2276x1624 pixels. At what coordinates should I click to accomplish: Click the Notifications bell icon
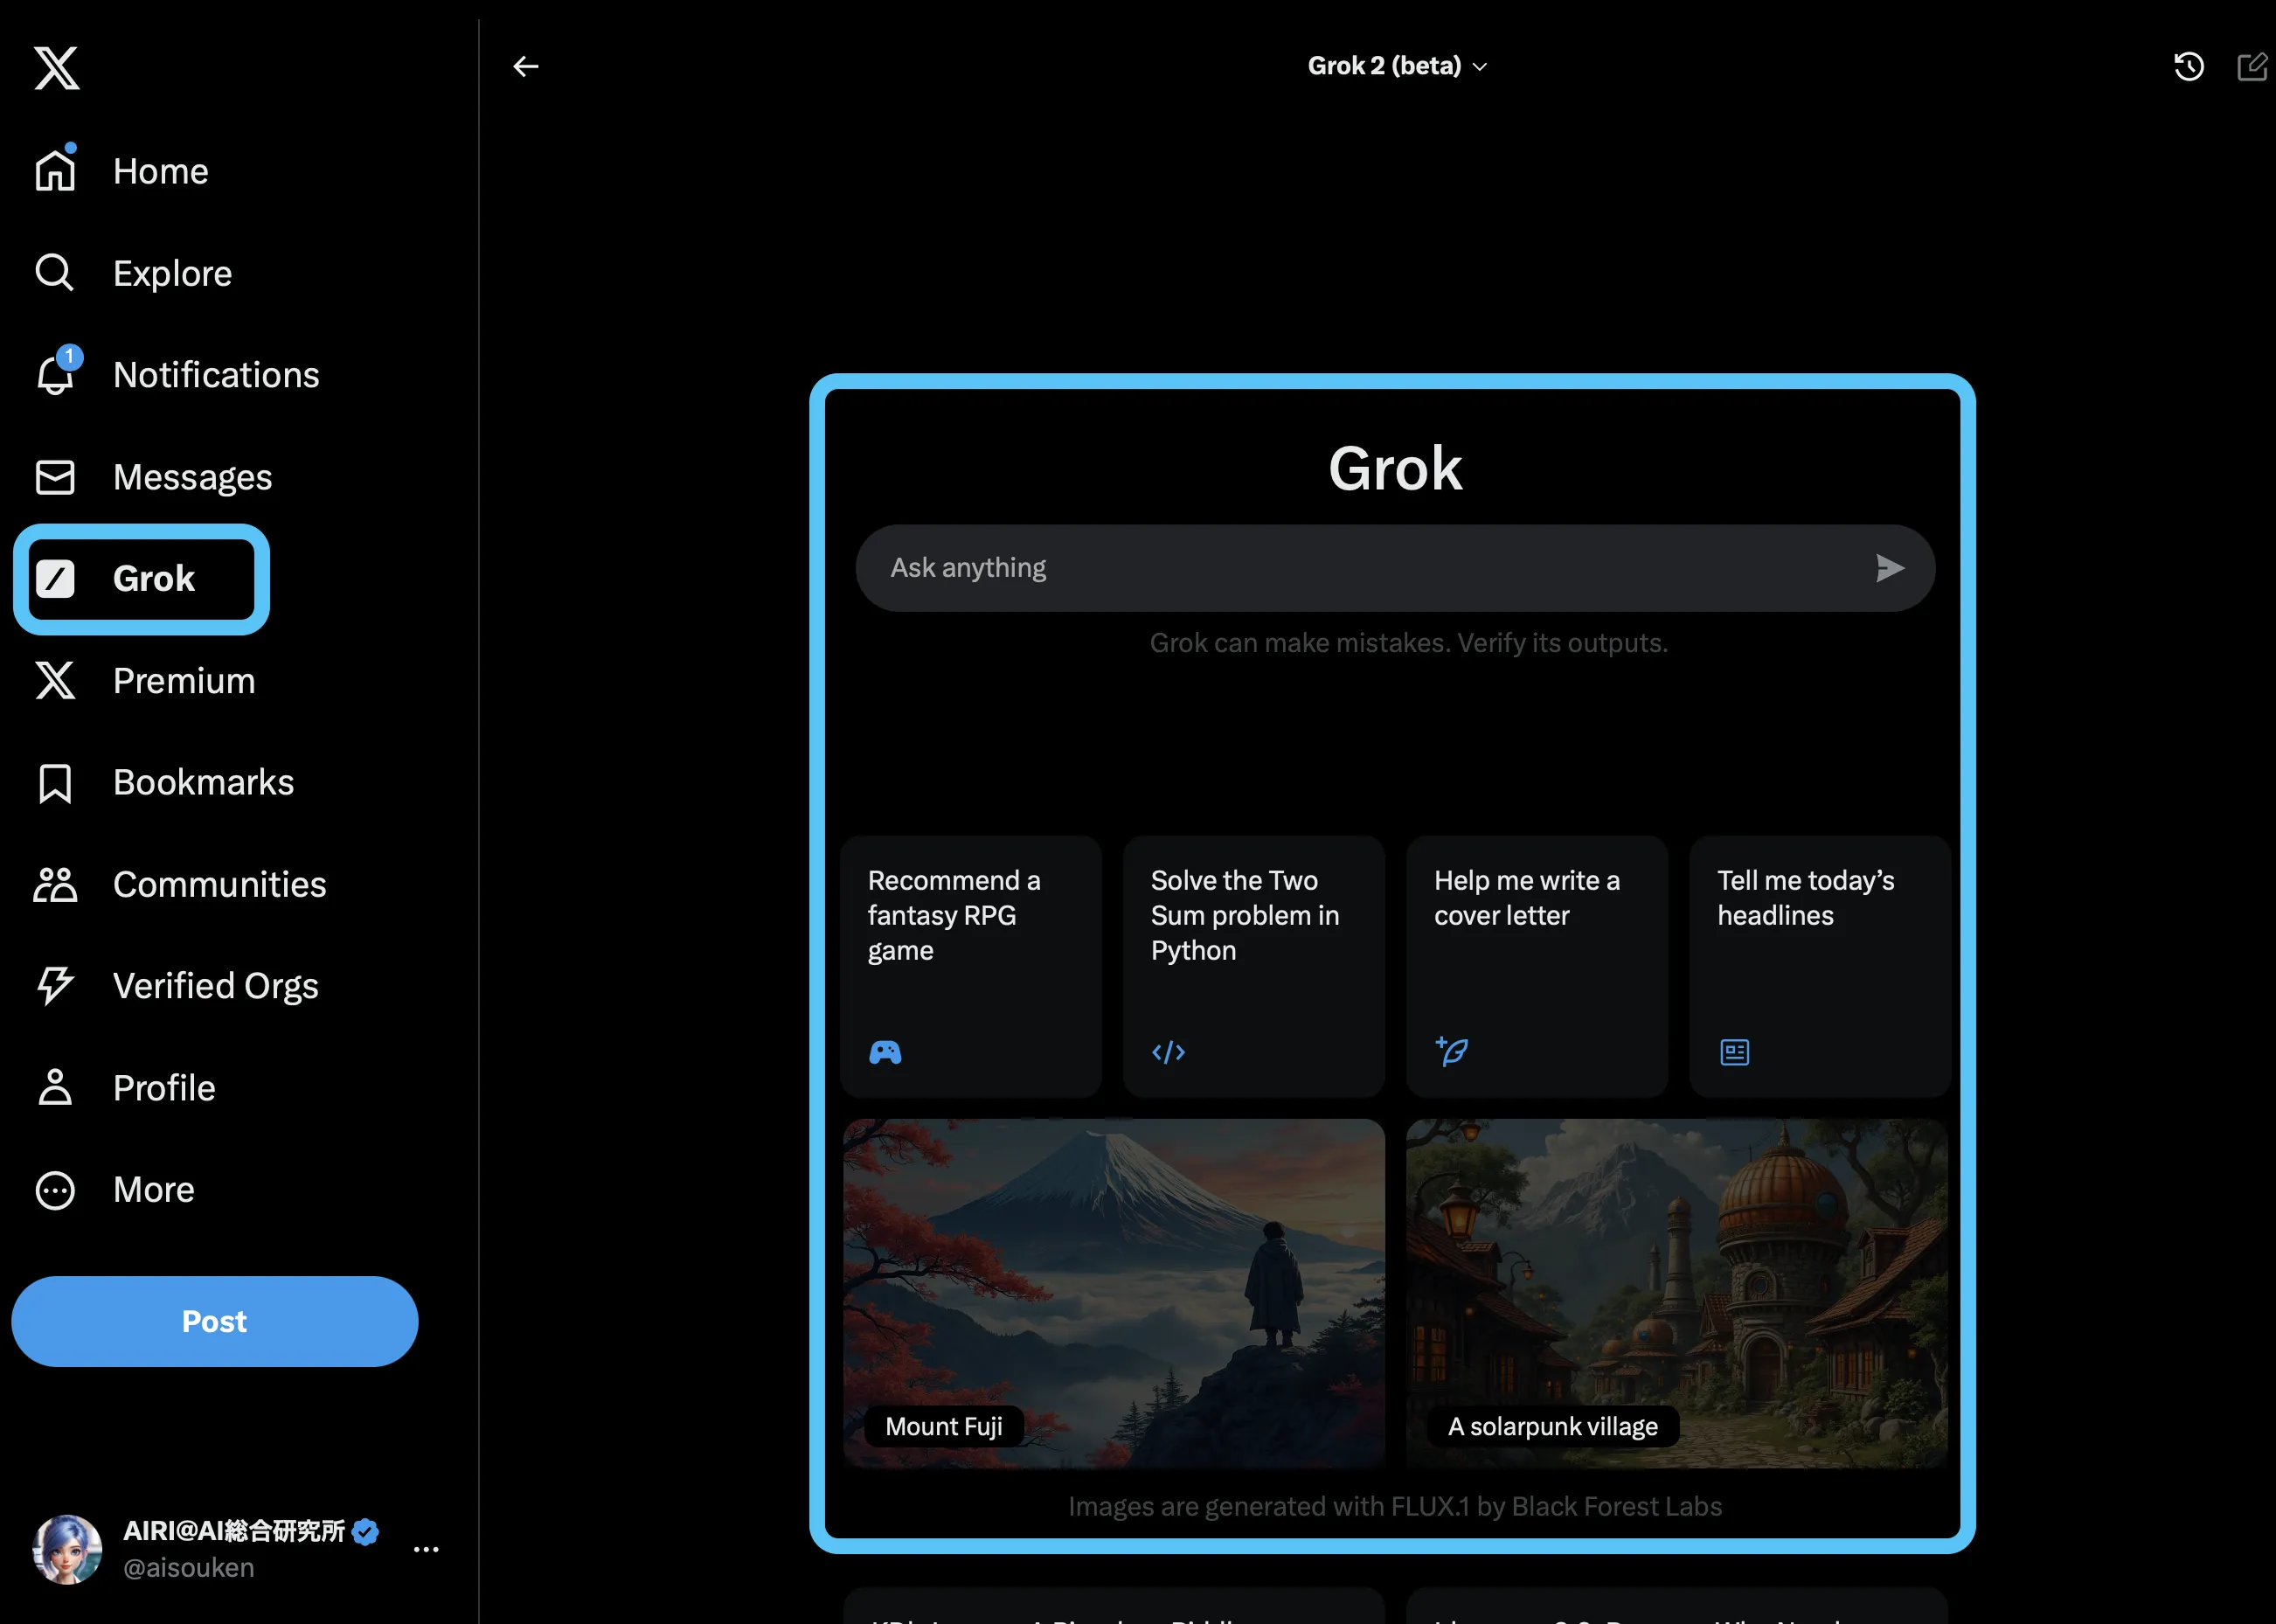click(x=54, y=374)
